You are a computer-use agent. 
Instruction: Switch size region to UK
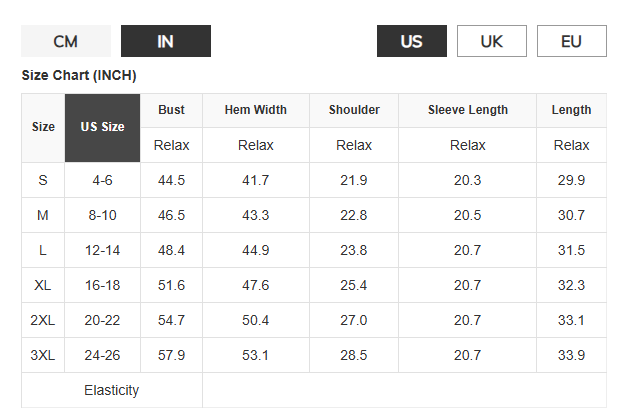[x=492, y=41]
